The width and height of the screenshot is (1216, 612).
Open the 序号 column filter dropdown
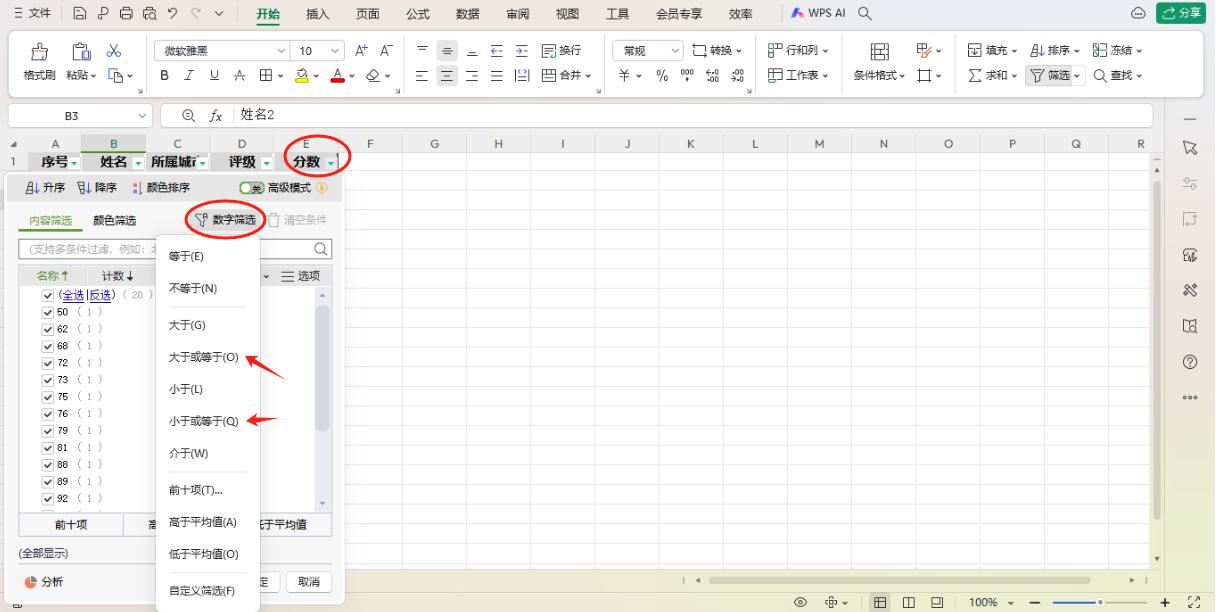tap(74, 162)
